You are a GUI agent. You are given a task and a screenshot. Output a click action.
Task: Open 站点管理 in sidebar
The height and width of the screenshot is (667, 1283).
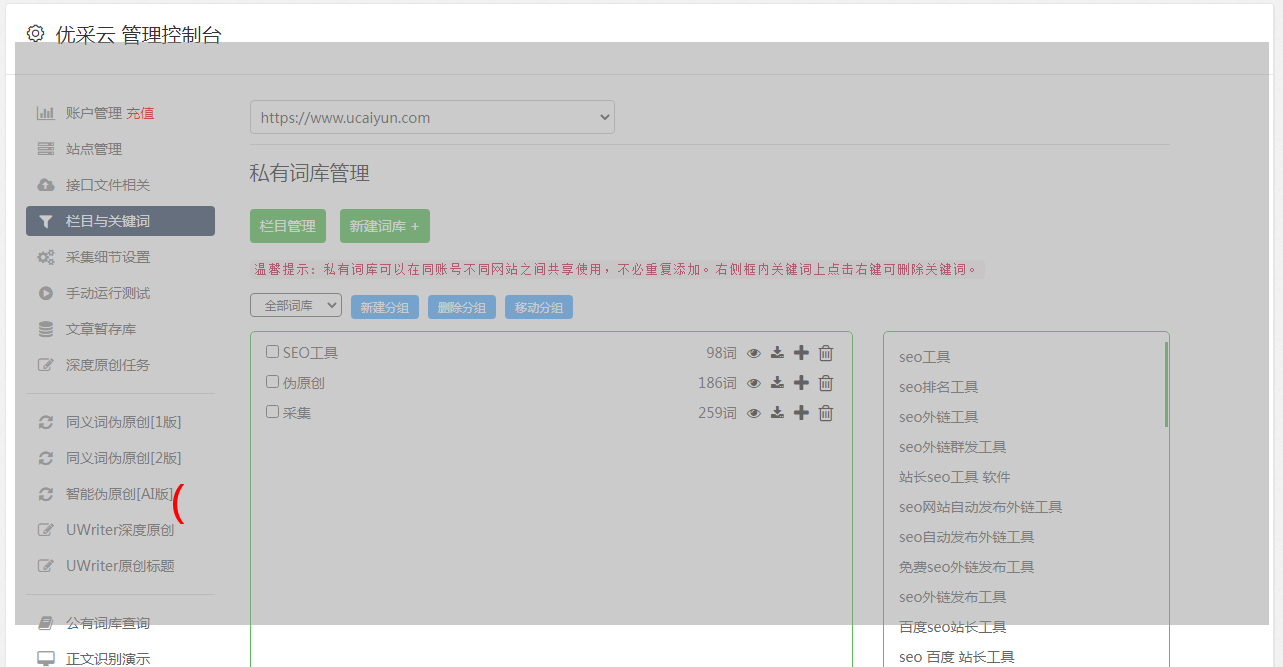[94, 149]
